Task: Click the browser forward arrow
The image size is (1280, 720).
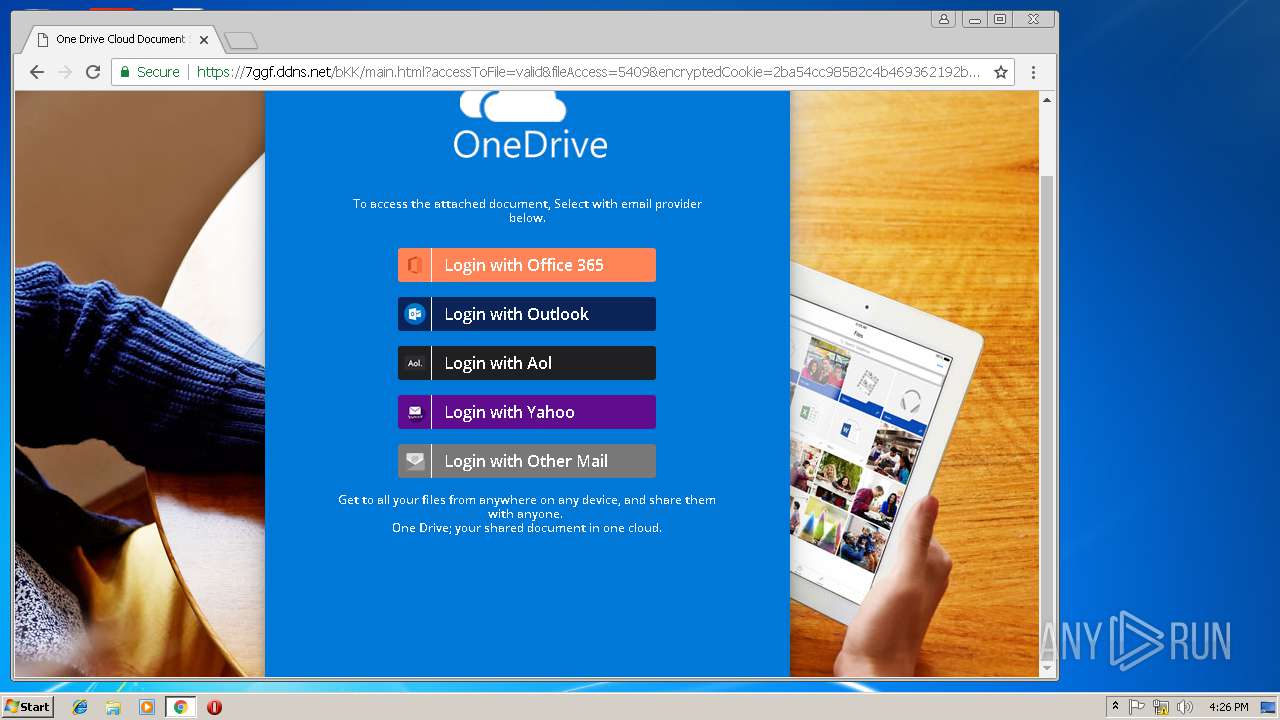Action: (x=65, y=72)
